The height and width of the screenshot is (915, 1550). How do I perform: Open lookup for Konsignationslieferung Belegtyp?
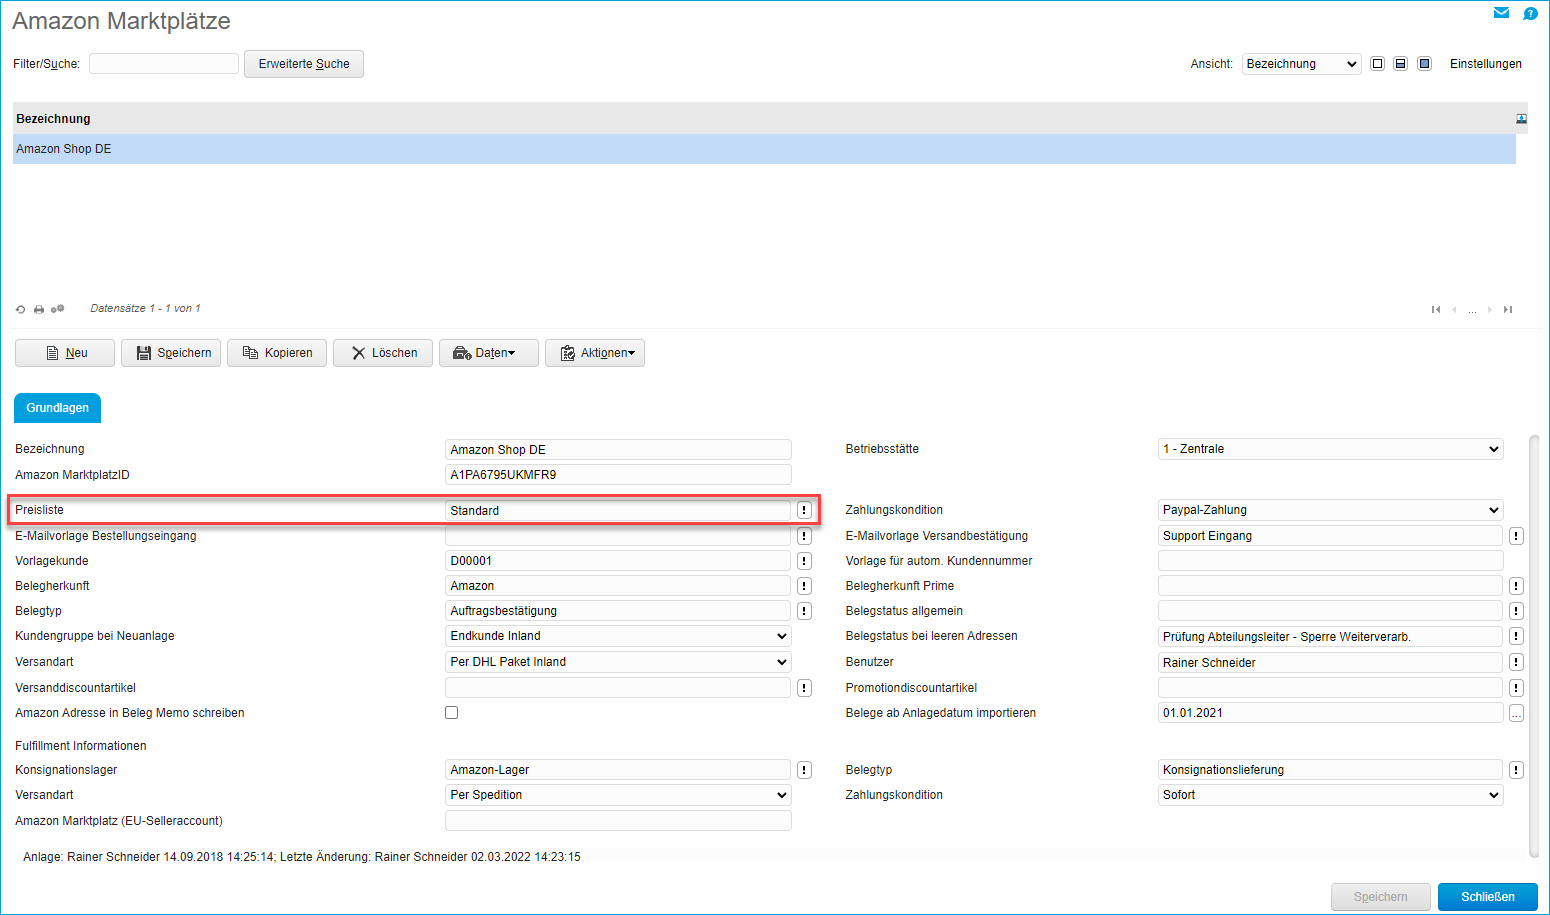point(1516,770)
